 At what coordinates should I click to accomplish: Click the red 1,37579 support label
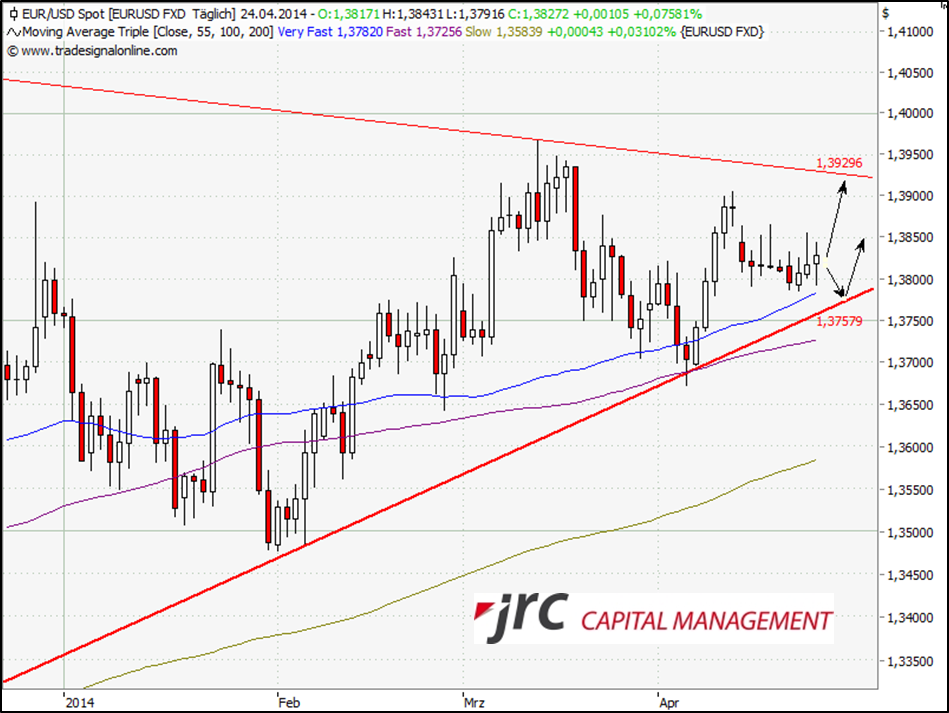tap(838, 321)
